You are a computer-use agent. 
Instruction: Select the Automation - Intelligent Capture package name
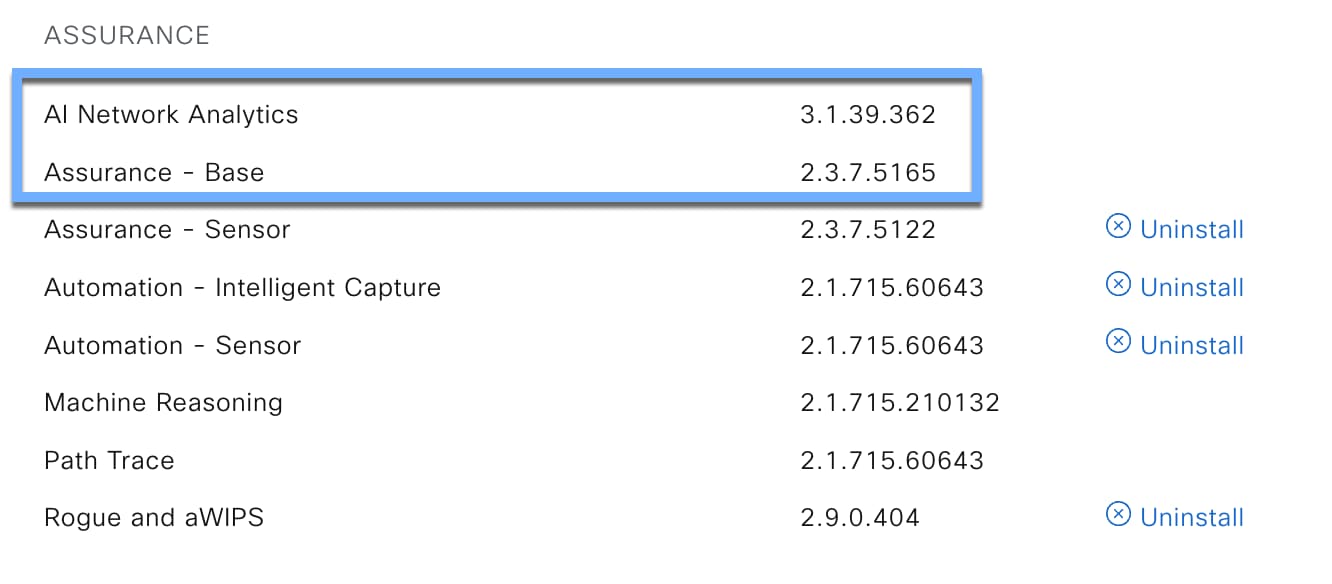click(242, 288)
